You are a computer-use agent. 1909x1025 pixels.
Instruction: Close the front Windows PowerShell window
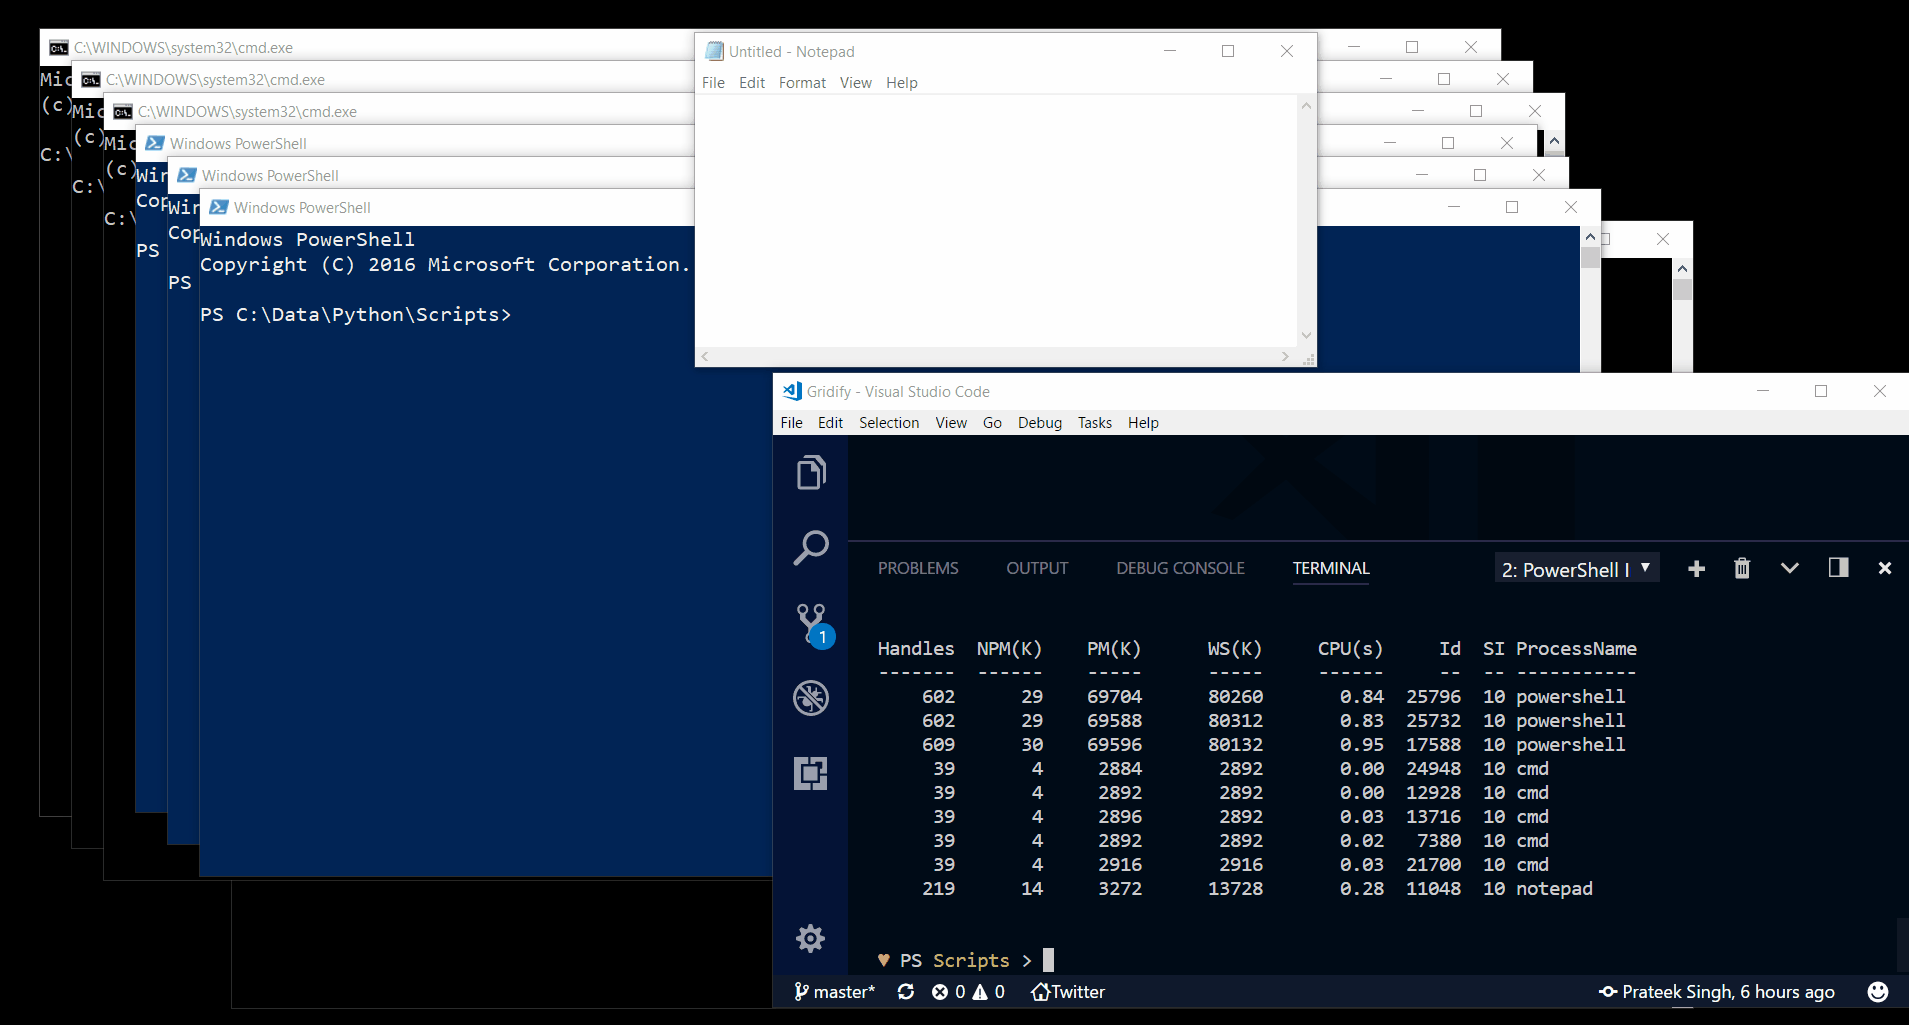pyautogui.click(x=1571, y=207)
